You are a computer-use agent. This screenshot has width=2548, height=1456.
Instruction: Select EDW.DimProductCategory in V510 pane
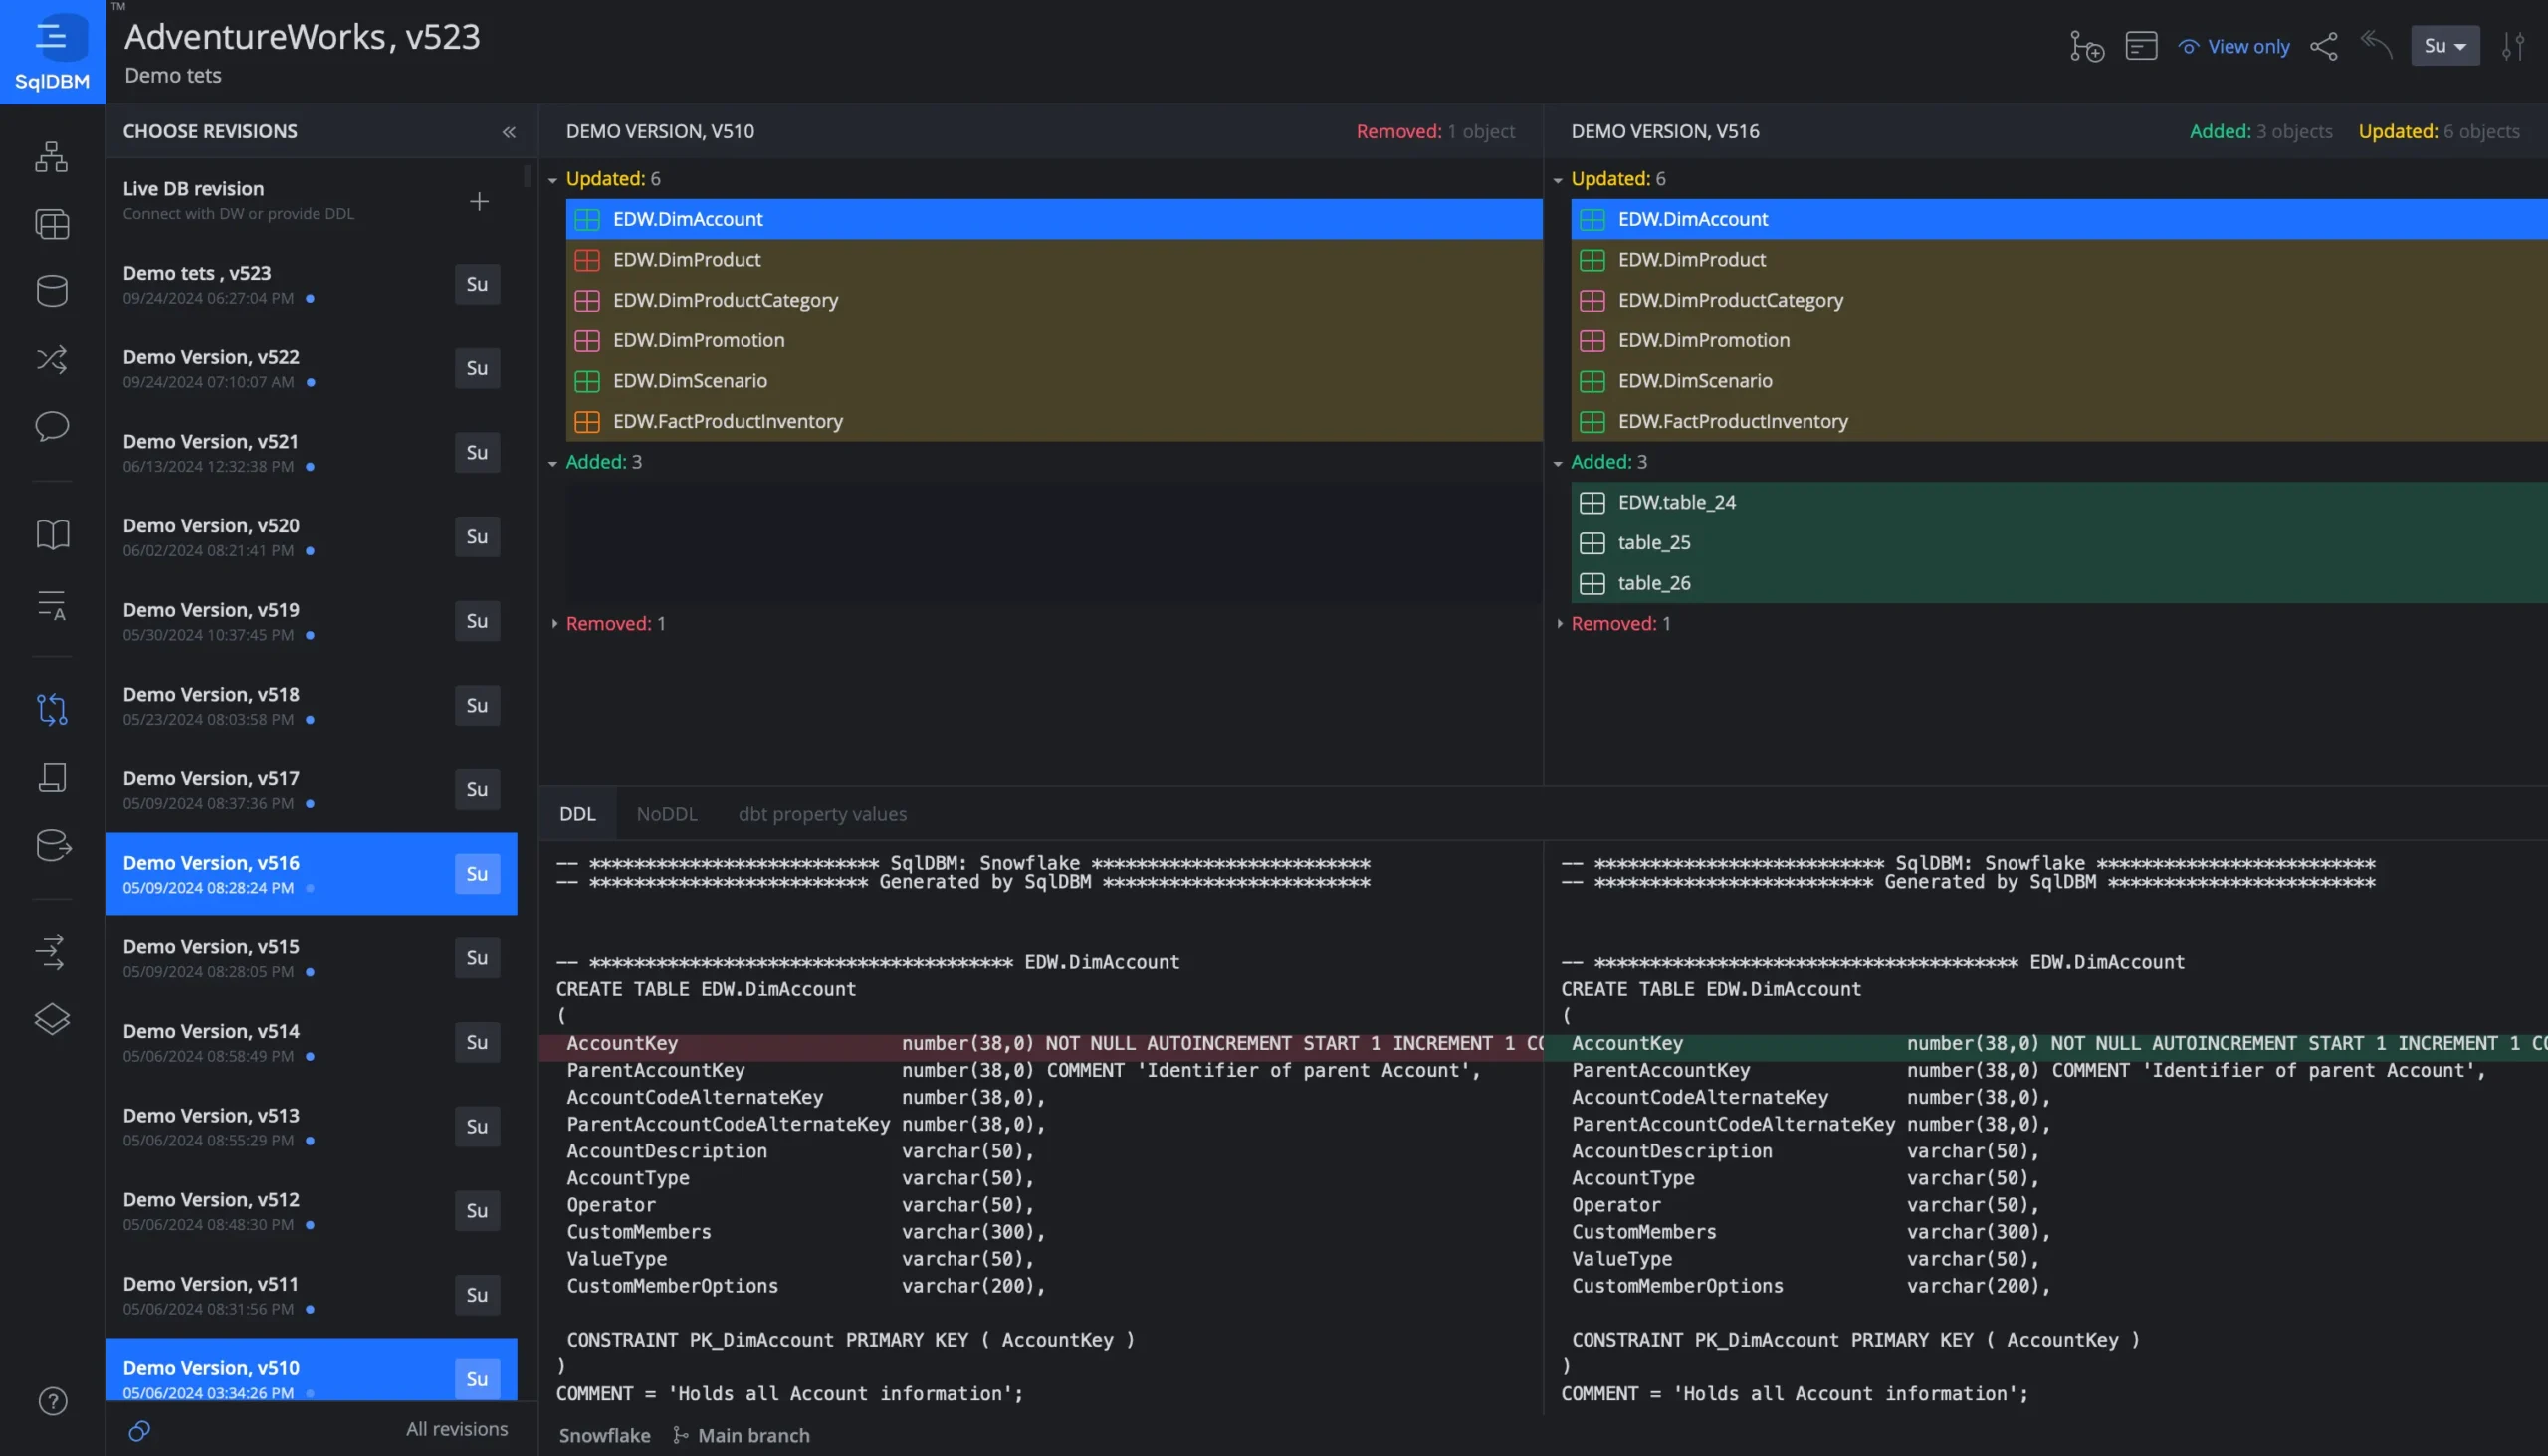pos(1054,300)
